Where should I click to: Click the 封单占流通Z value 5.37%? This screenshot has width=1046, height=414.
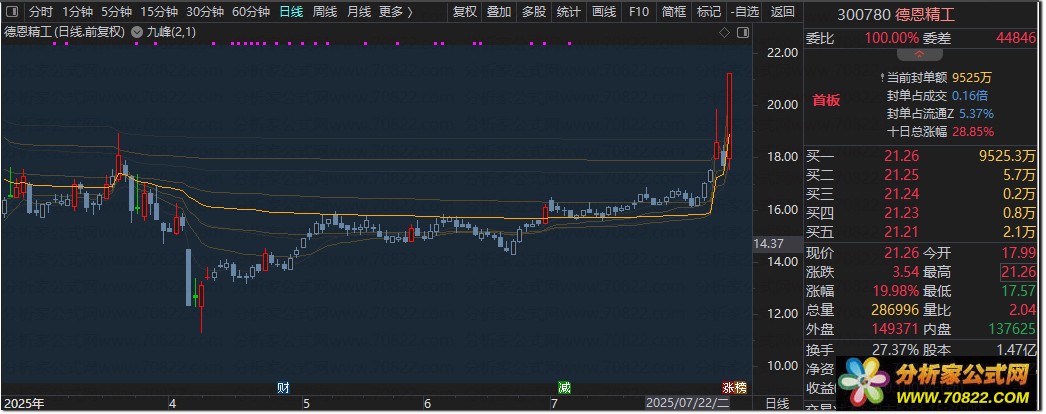[x=977, y=114]
